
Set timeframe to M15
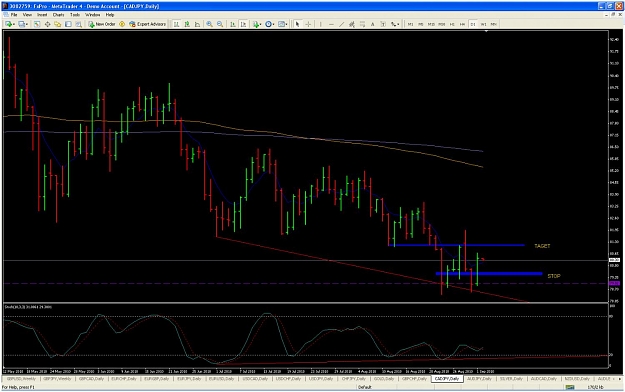coord(431,24)
